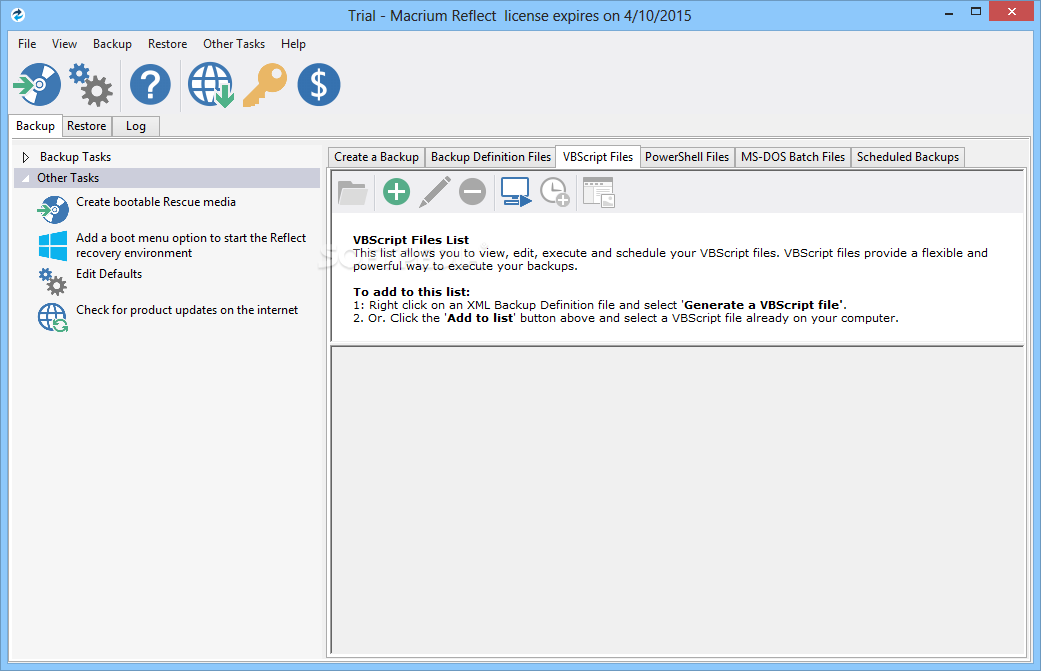This screenshot has height=671, width=1041.
Task: Click the globe update download toolbar icon
Action: point(211,85)
